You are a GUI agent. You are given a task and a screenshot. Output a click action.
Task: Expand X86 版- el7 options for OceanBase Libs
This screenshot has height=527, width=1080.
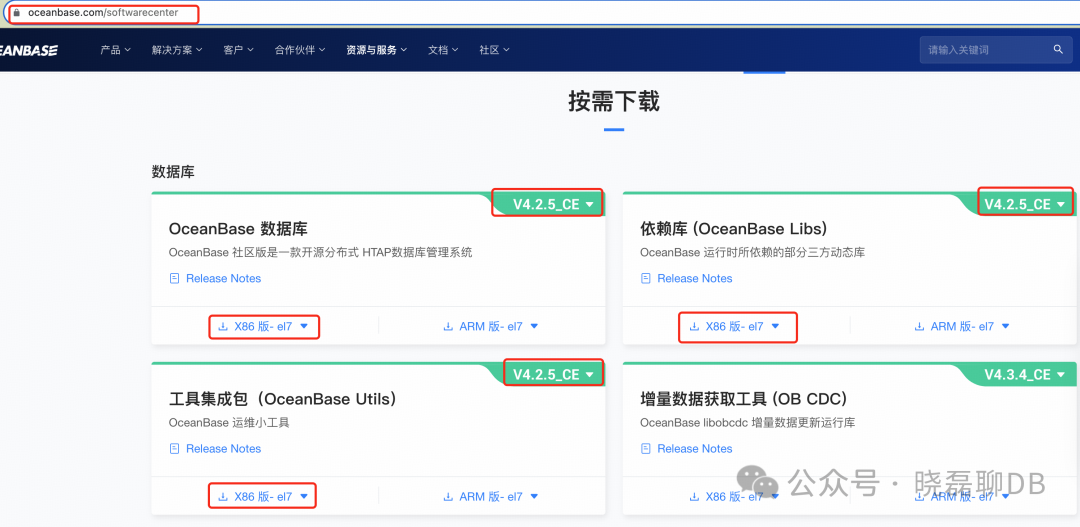[775, 327]
